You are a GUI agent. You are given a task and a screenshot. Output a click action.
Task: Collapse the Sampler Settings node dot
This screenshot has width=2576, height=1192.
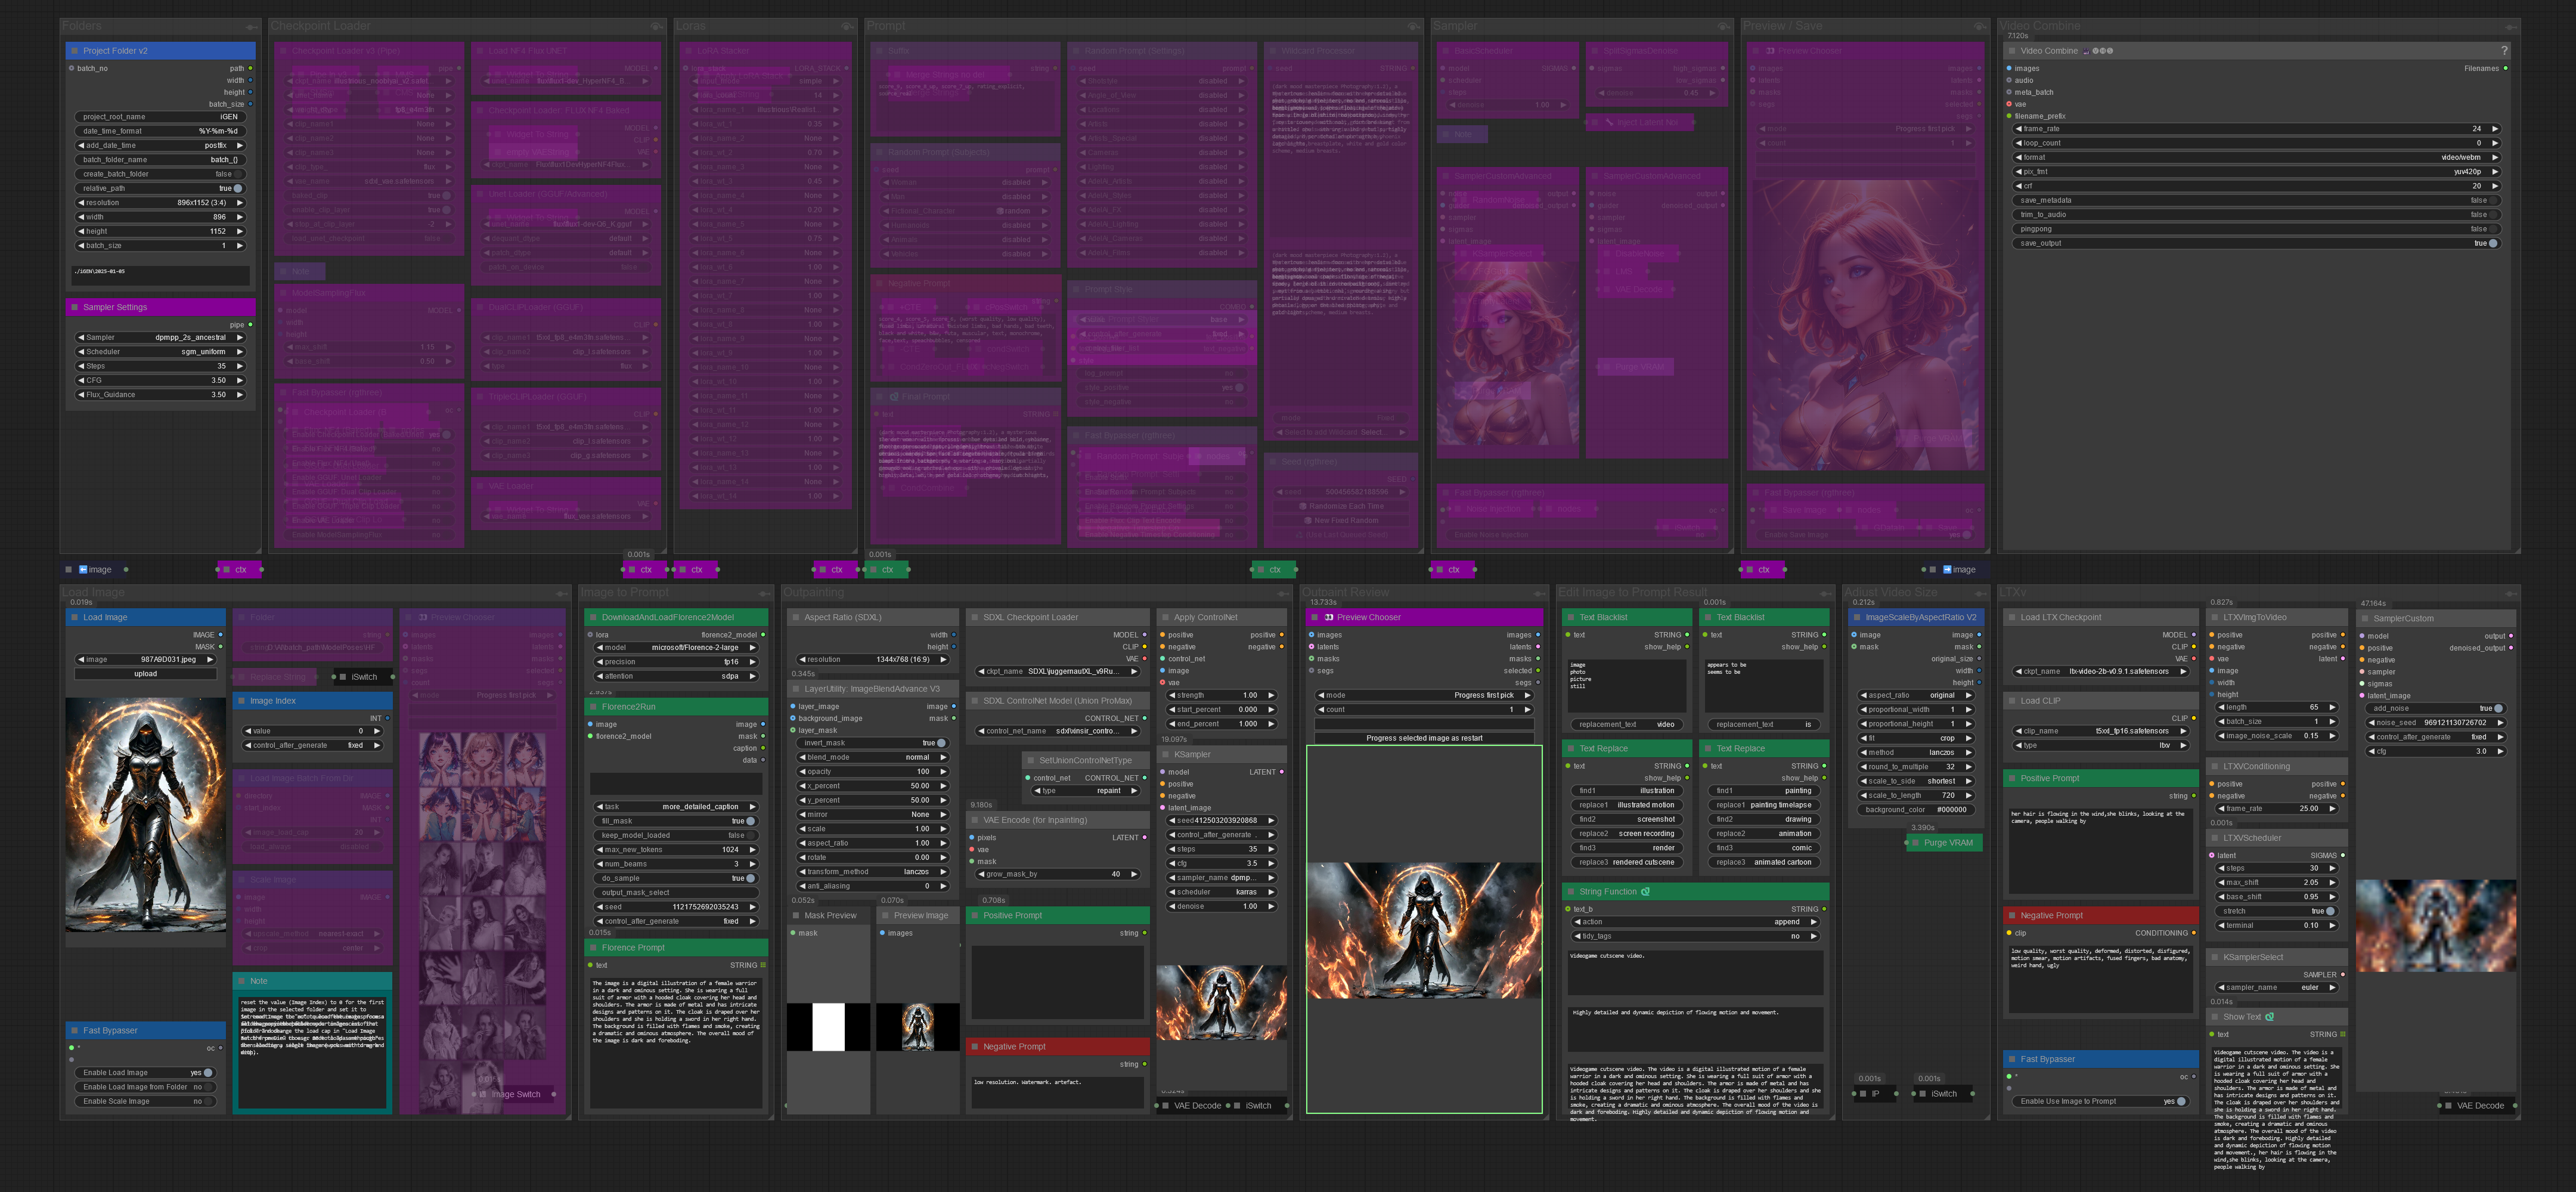coord(74,308)
